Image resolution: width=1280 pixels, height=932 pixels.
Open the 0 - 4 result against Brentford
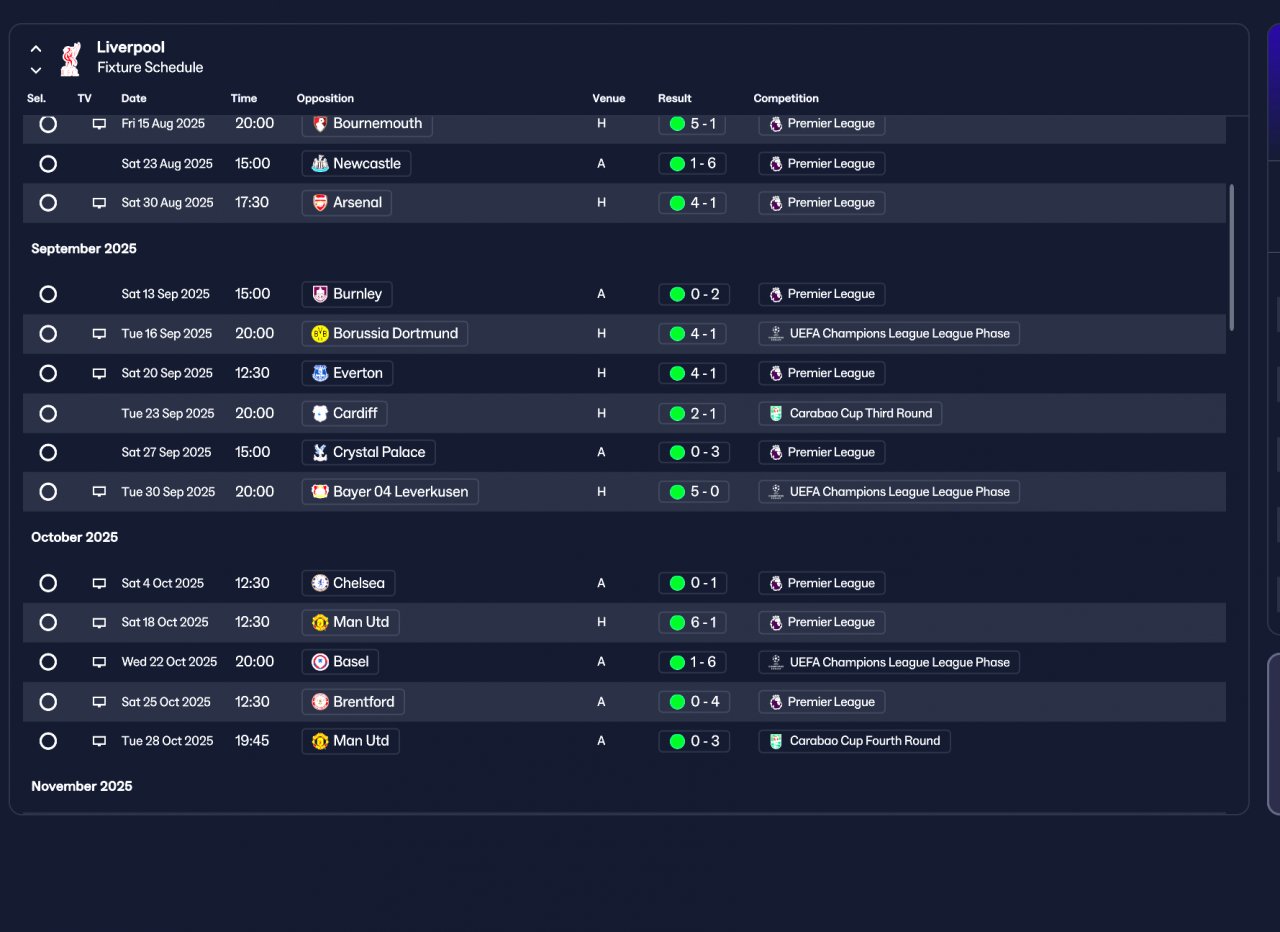[694, 702]
